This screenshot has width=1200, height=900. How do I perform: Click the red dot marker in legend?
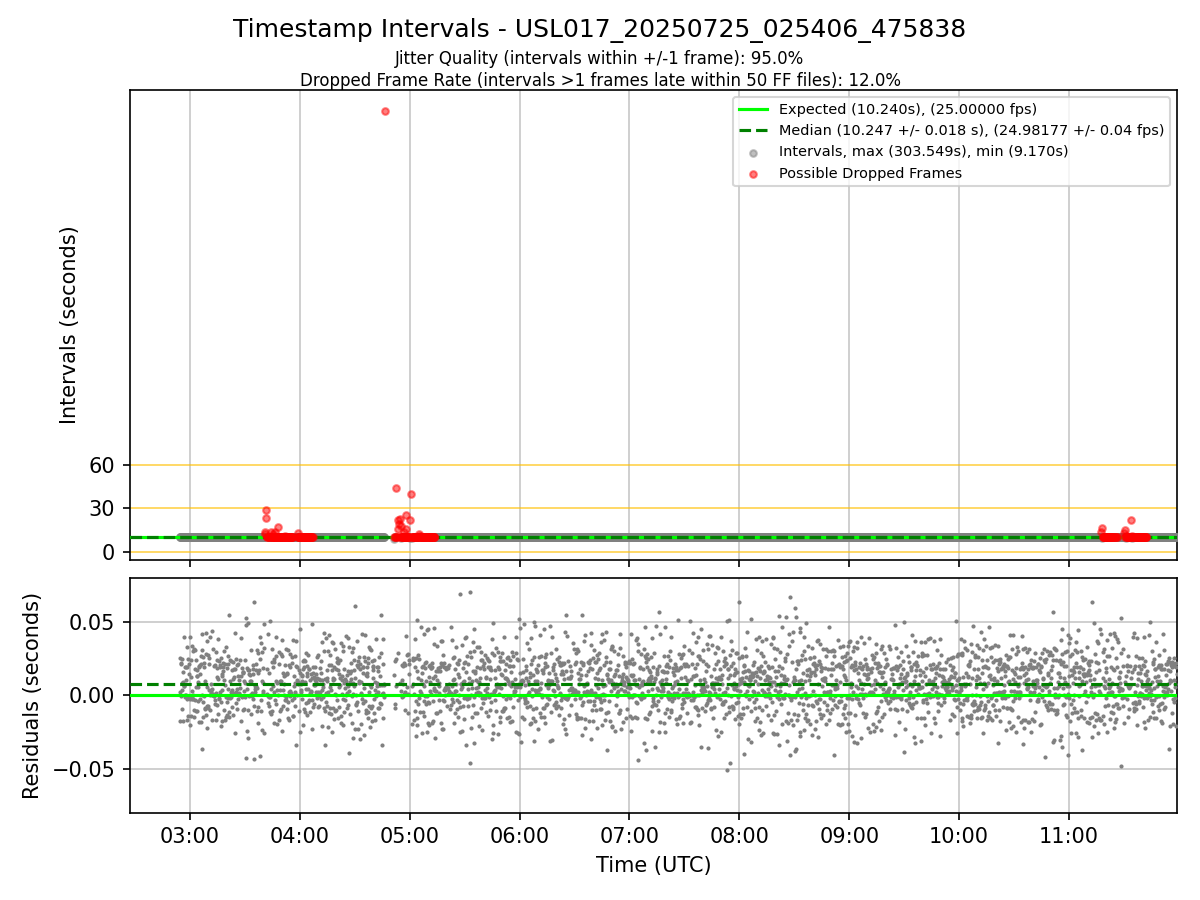[754, 174]
